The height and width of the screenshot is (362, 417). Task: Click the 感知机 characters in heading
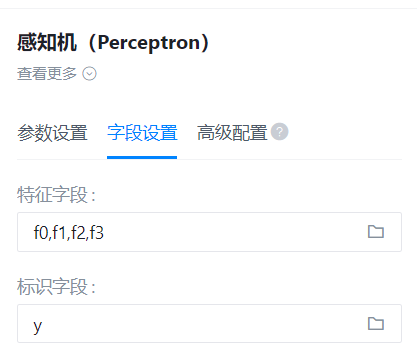point(47,43)
